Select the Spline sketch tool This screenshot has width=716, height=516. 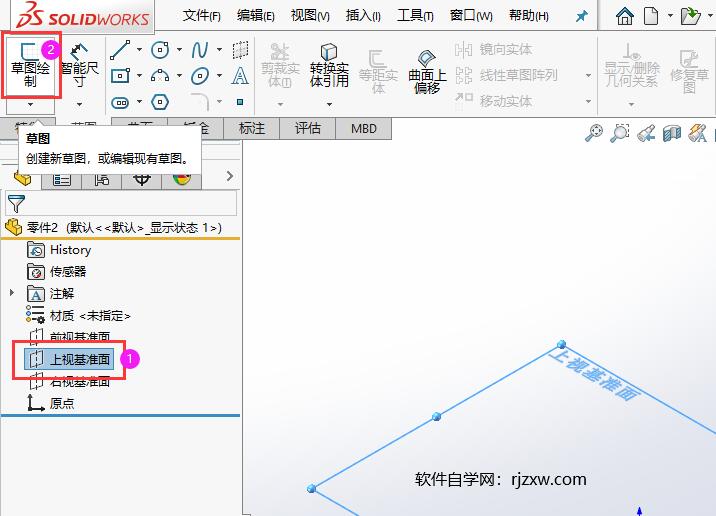point(200,49)
